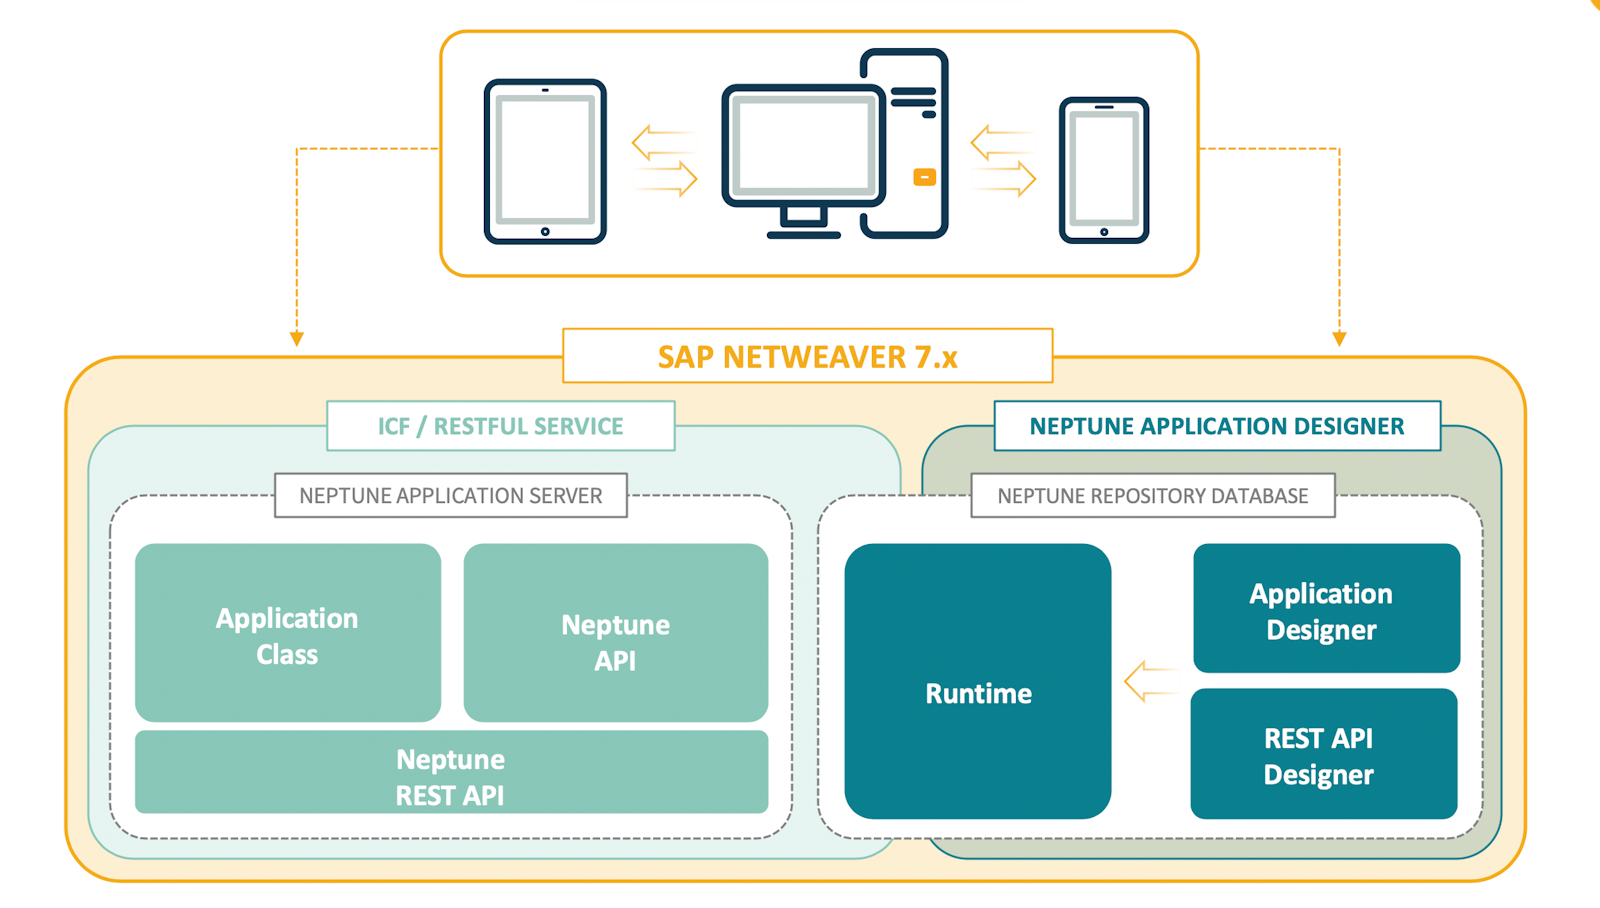The image size is (1600, 908).
Task: Select the tablet device icon
Action: point(545,162)
